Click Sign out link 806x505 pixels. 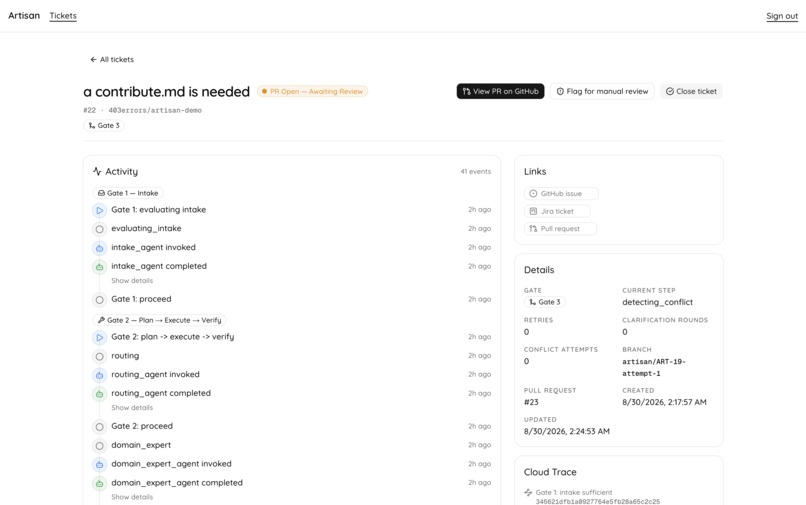(782, 16)
